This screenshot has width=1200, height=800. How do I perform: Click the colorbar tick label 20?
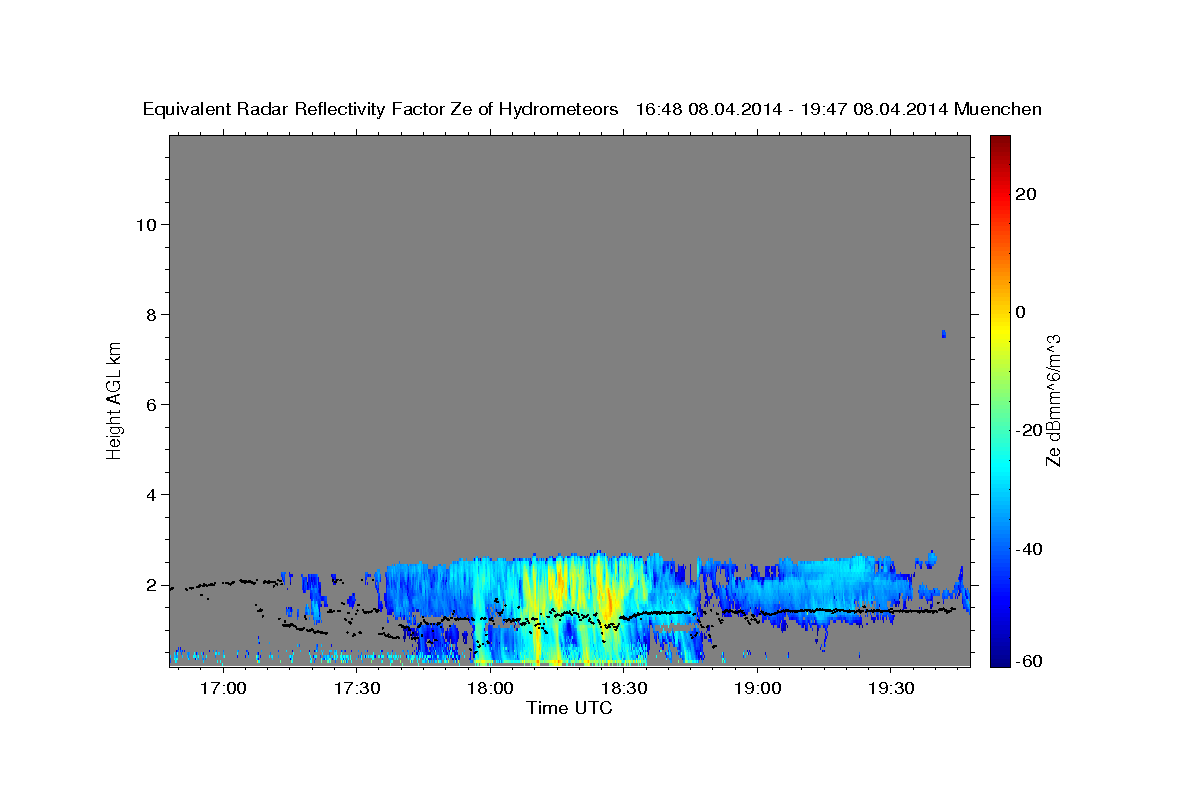point(1025,194)
